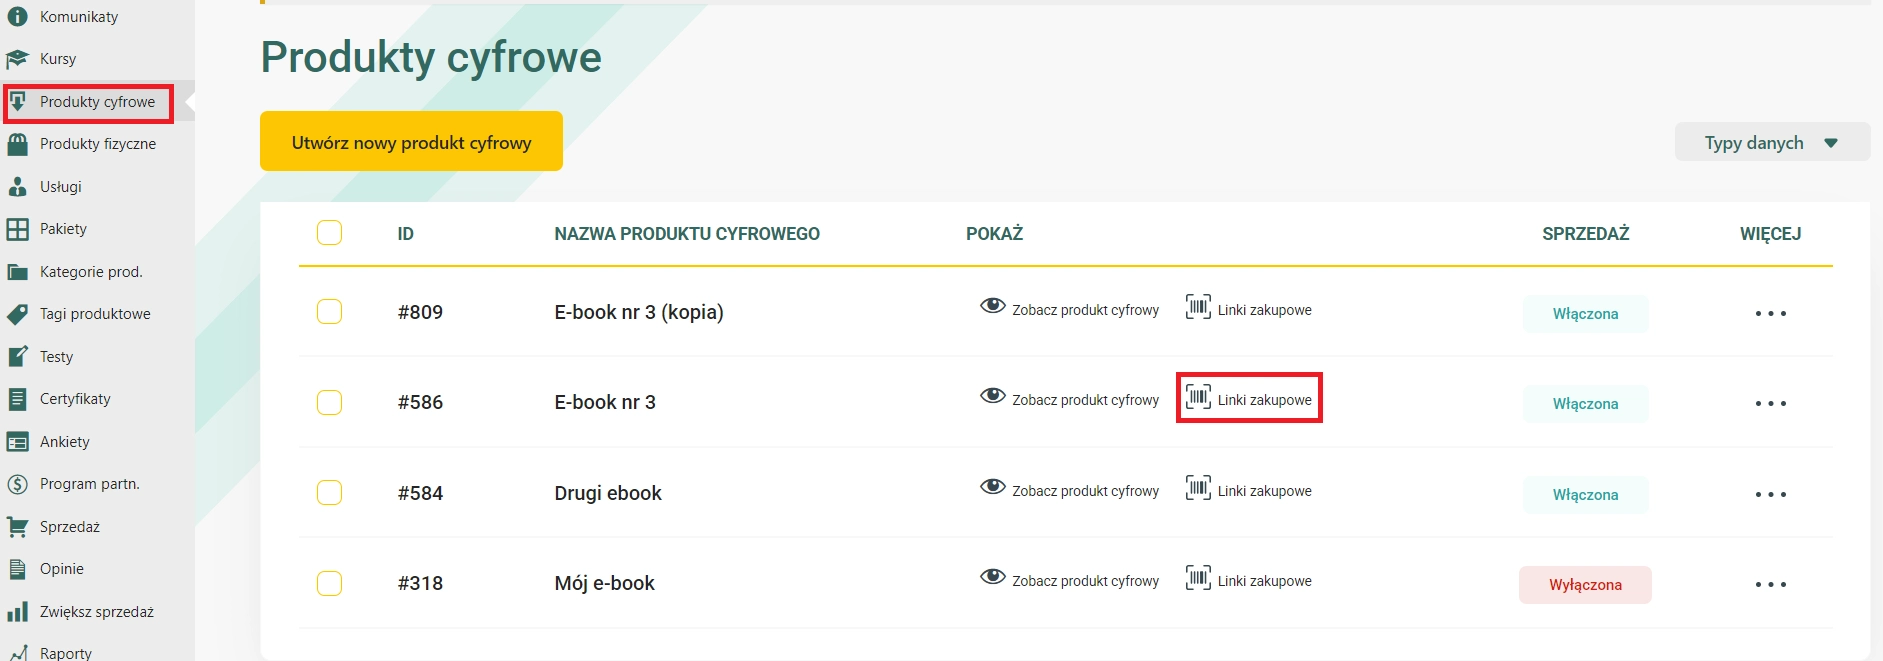
Task: Open the Komunikaty info icon
Action: coord(17,17)
